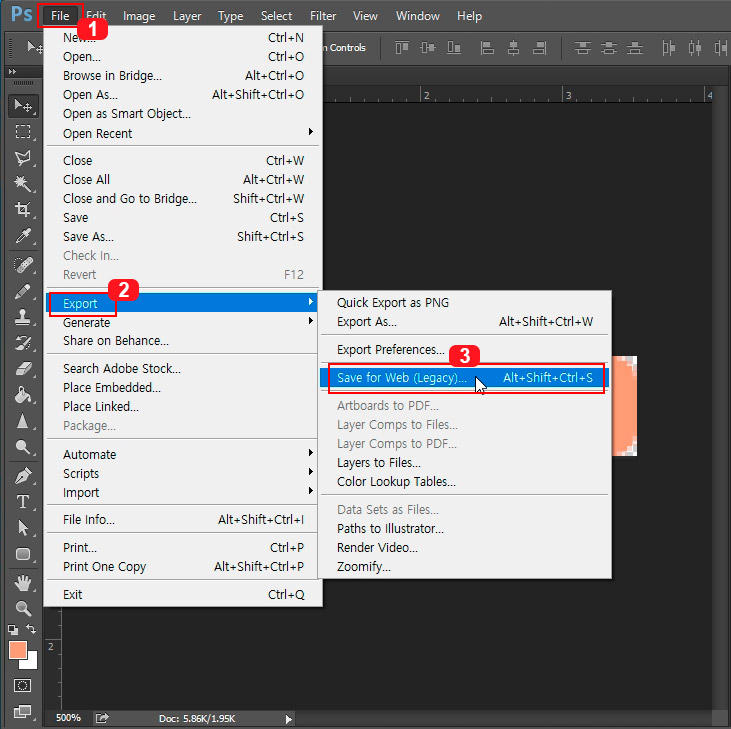Select the History Brush tool
Image resolution: width=731 pixels, height=729 pixels.
(23, 344)
